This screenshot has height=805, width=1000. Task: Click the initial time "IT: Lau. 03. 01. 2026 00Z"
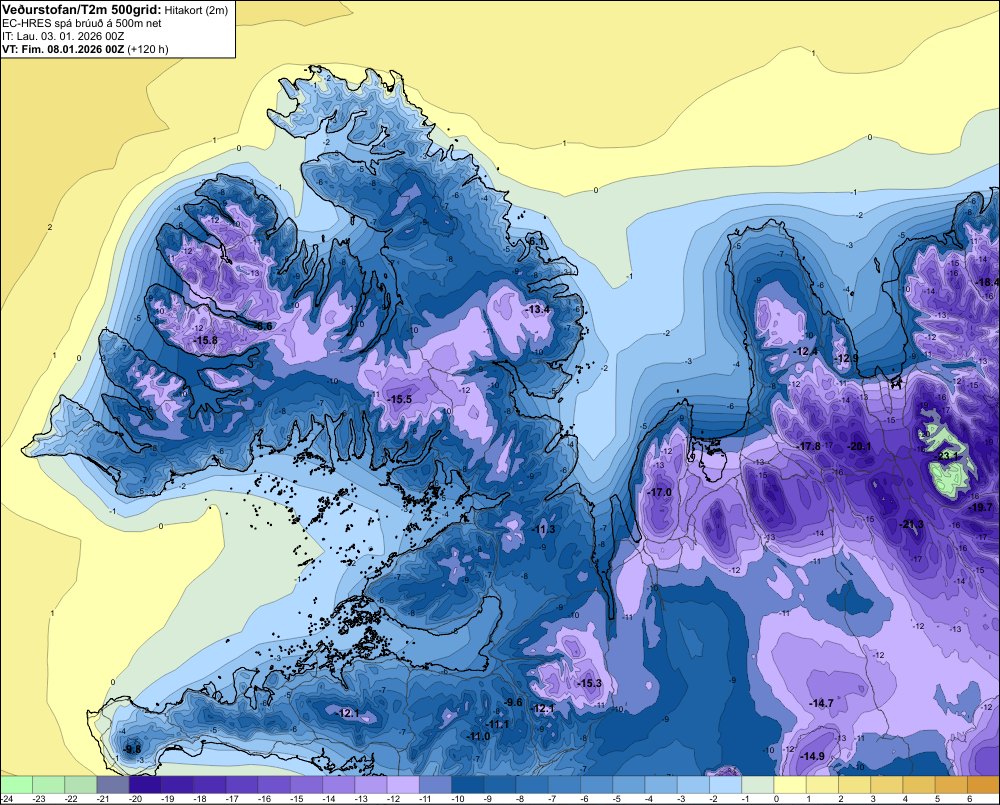click(63, 36)
